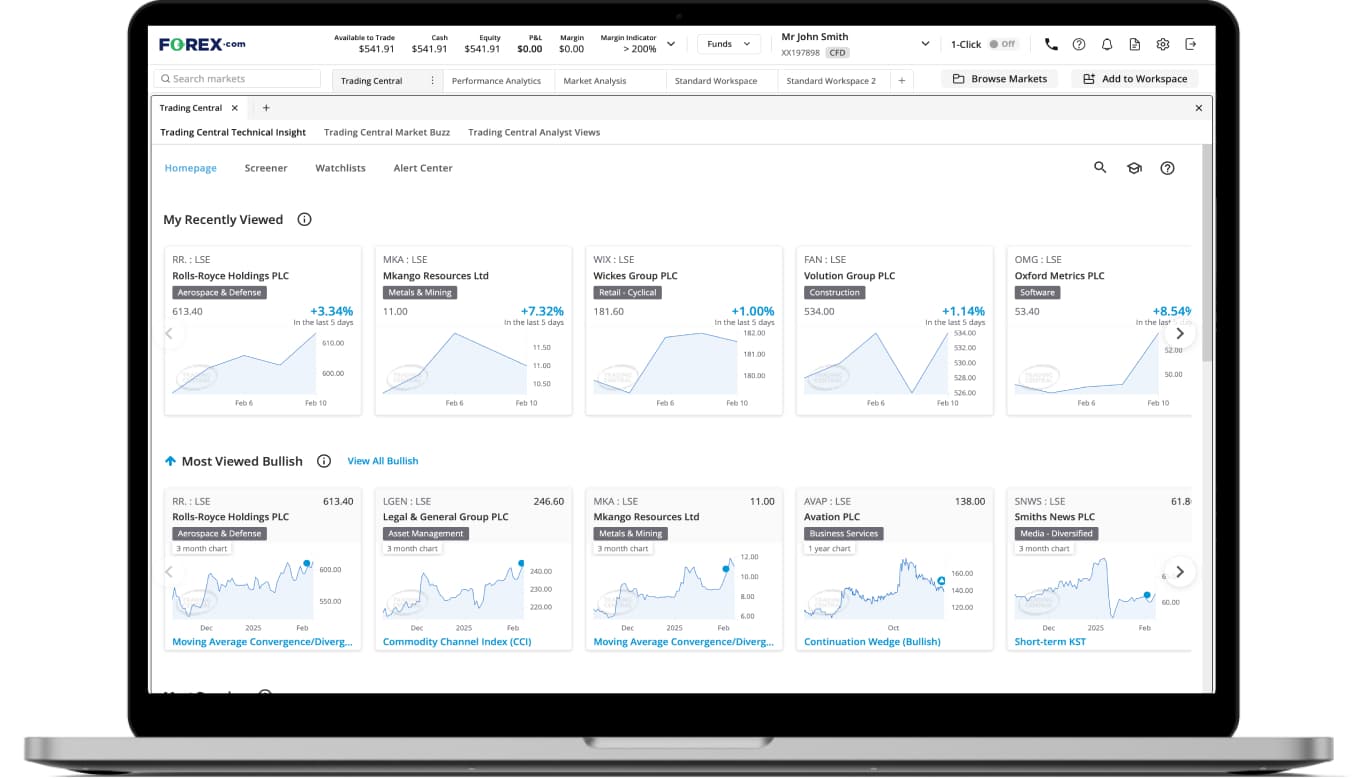Add new panel tab beside Trading Central

click(266, 108)
